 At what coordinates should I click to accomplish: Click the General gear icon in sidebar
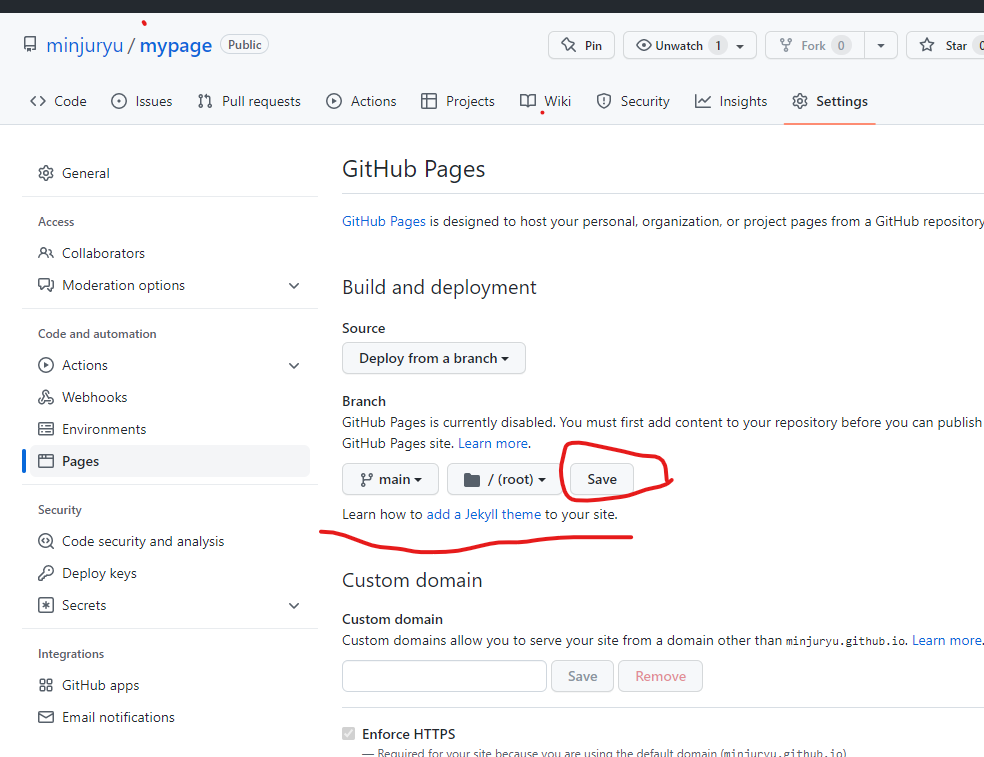point(46,173)
